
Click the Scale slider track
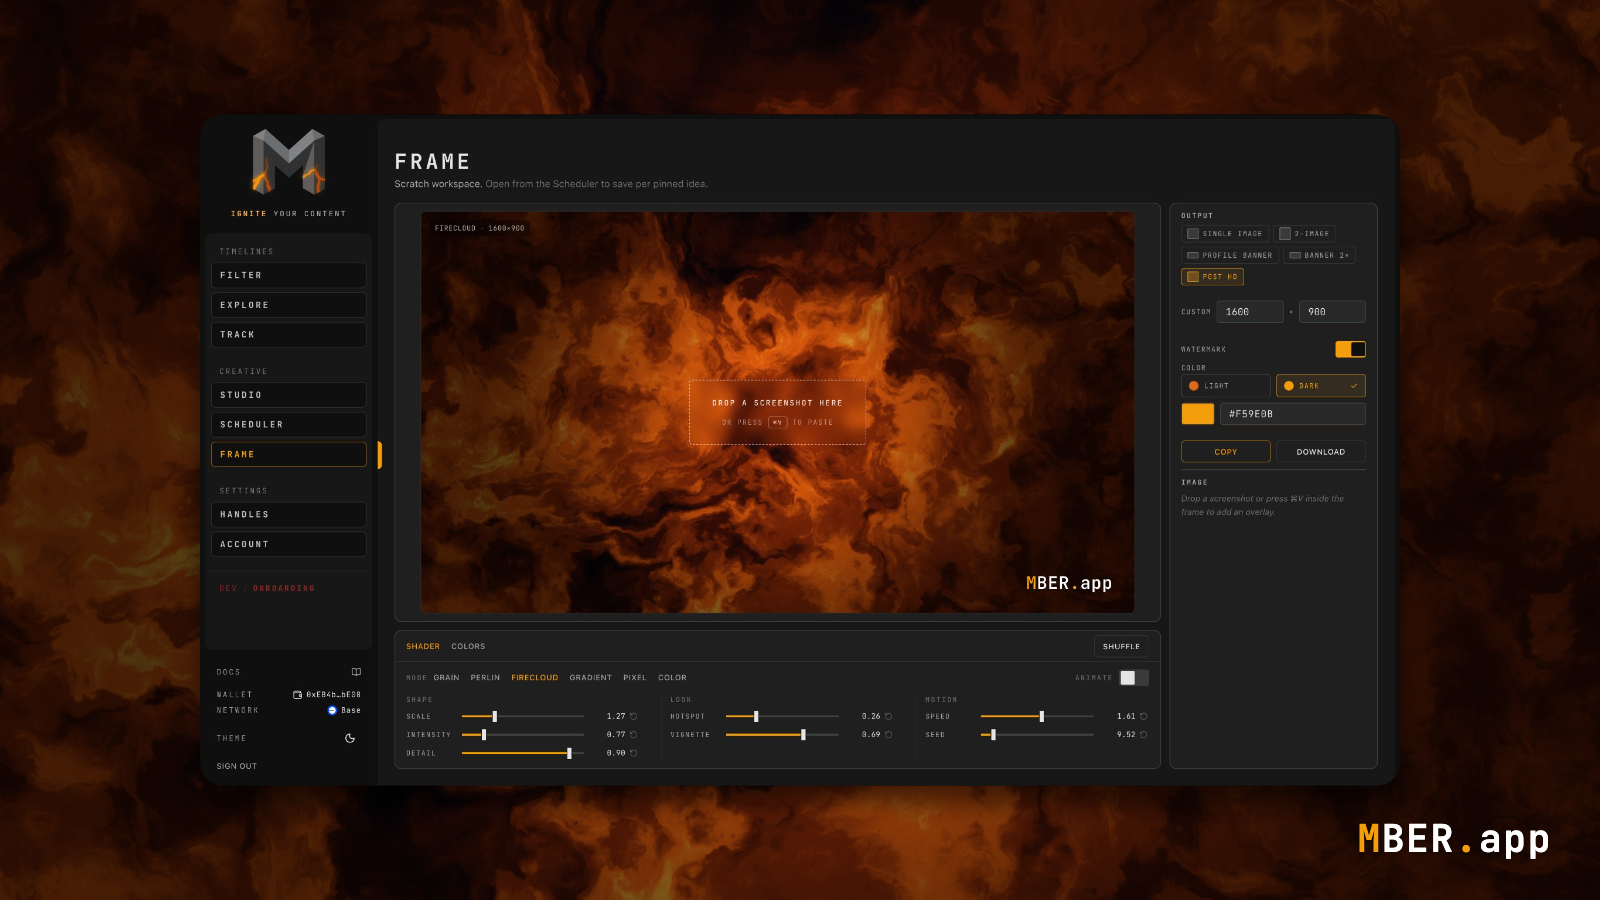pos(523,716)
